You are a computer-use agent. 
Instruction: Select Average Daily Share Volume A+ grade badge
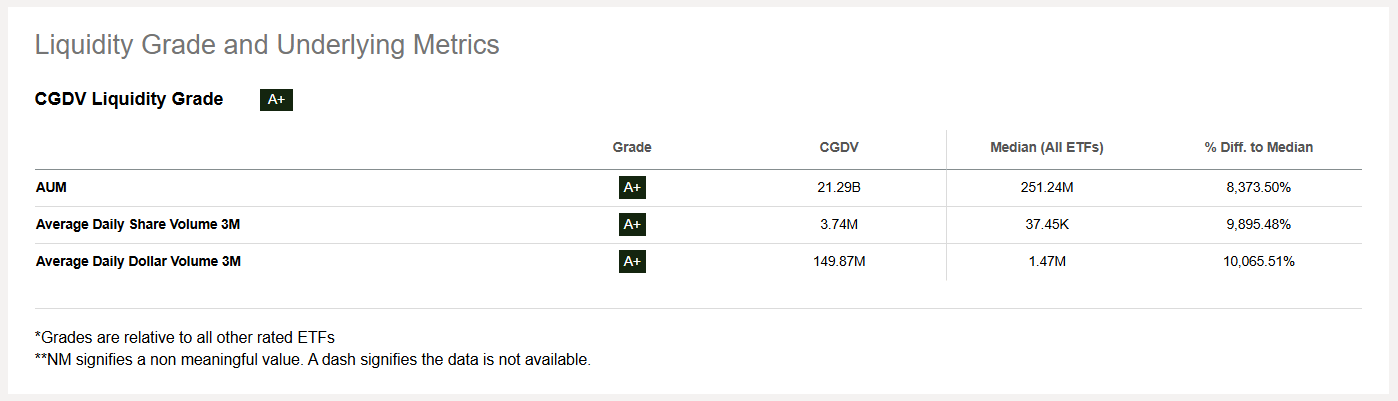point(632,225)
